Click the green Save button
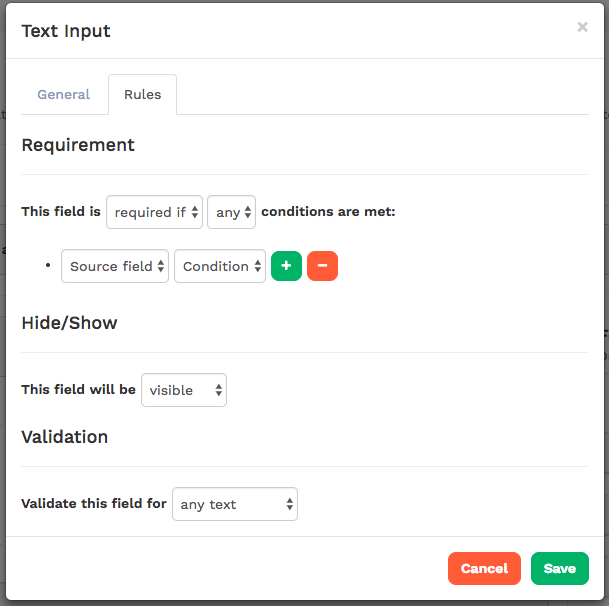 559,568
